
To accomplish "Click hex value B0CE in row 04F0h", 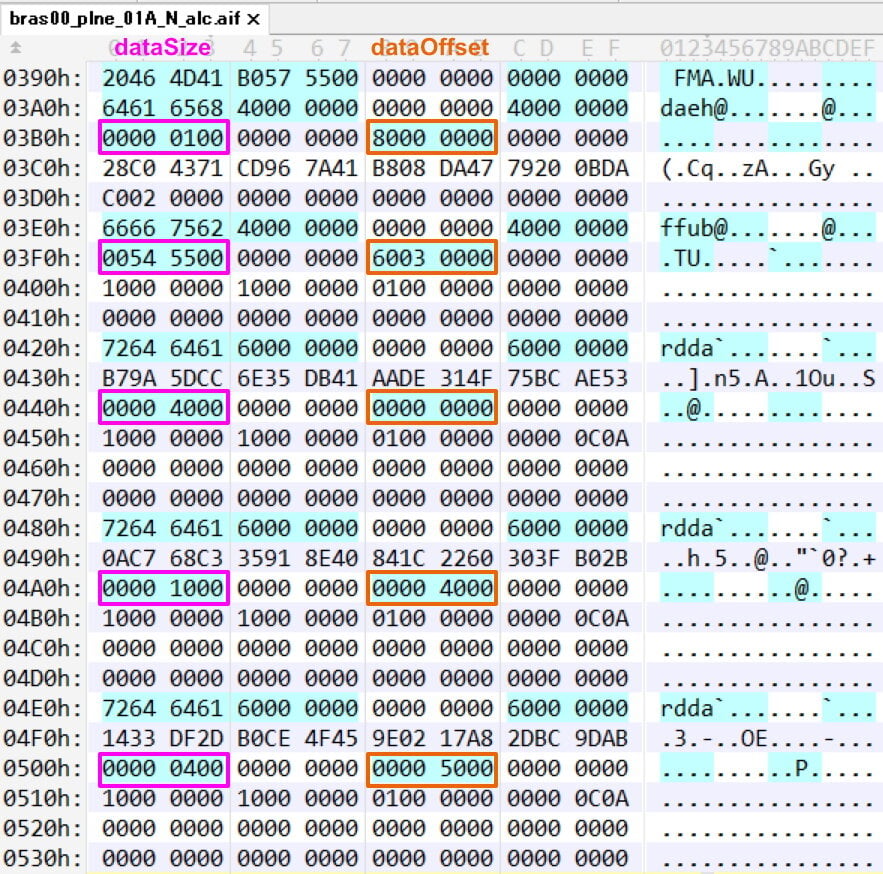I will tap(264, 738).
